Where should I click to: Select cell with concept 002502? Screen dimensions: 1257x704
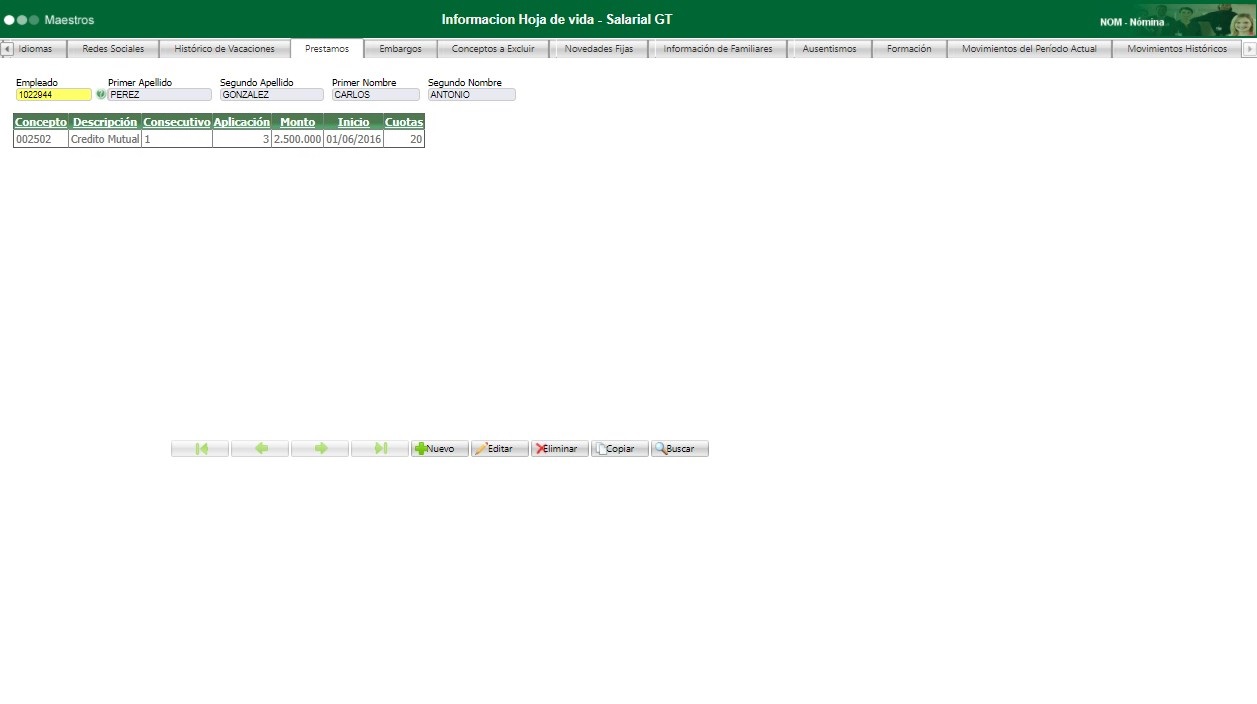pos(41,140)
